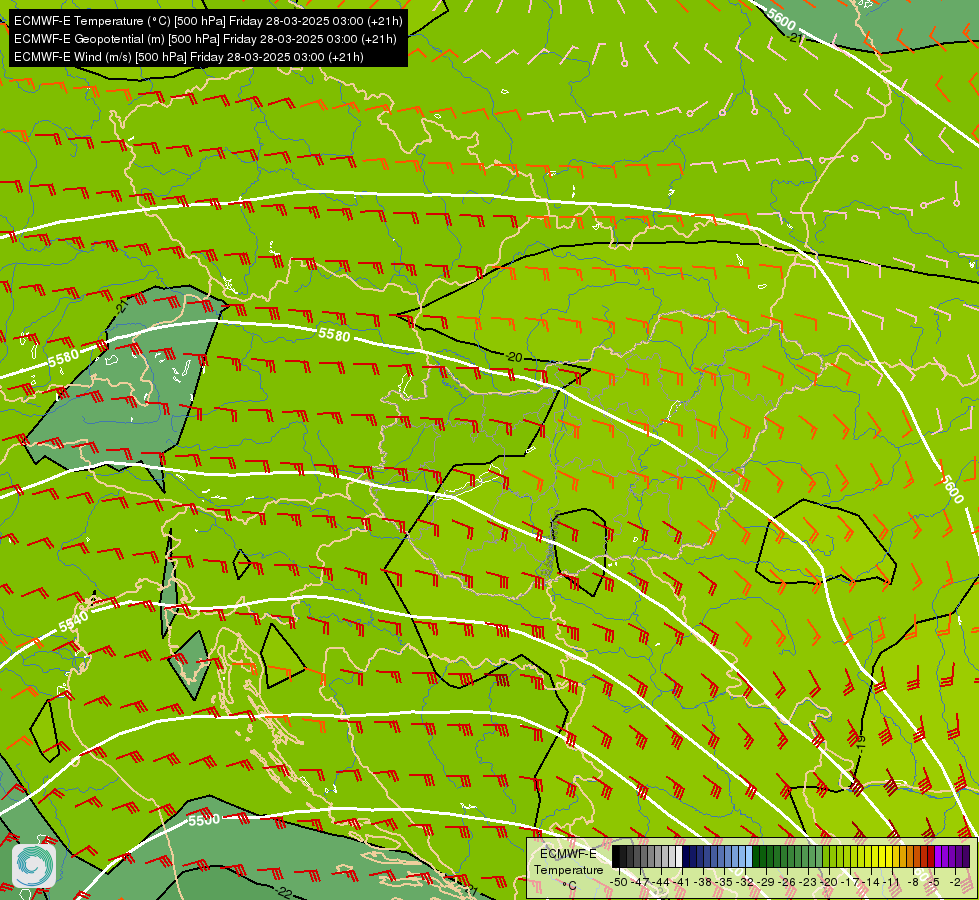The image size is (979, 900).
Task: Click the 5580 label above the -20 isotherm label
Action: [x=334, y=335]
